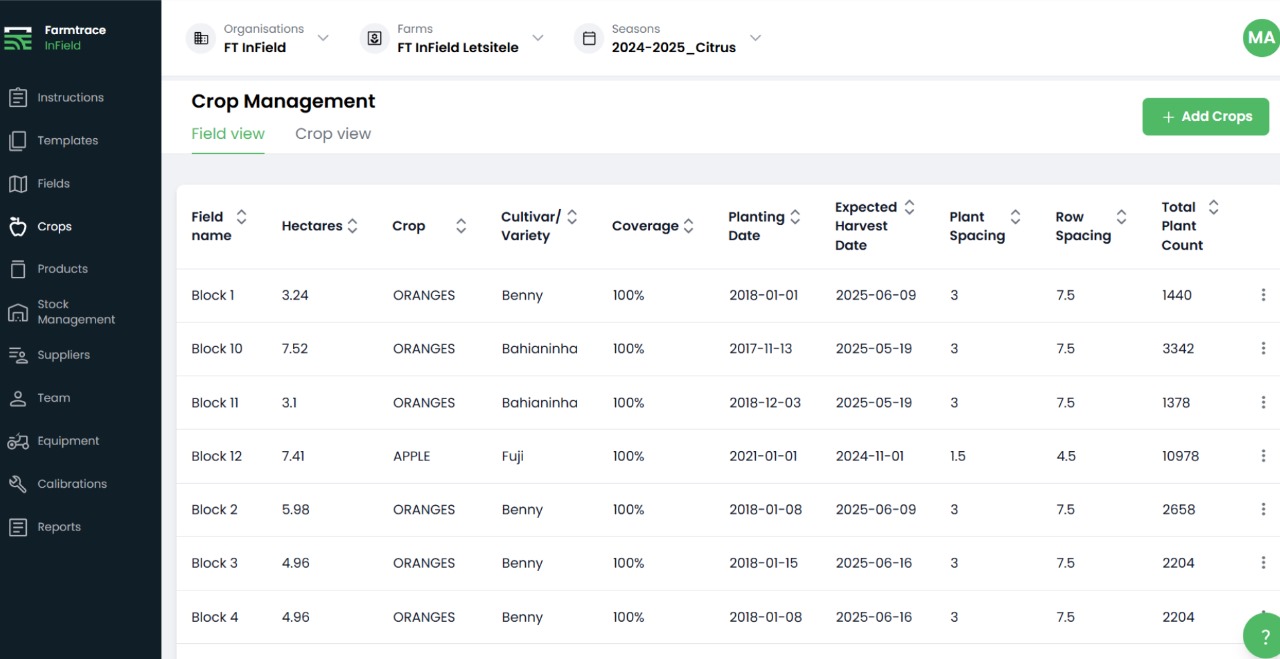Image resolution: width=1280 pixels, height=659 pixels.
Task: Open Instructions clipboard icon in sidebar
Action: coord(17,98)
